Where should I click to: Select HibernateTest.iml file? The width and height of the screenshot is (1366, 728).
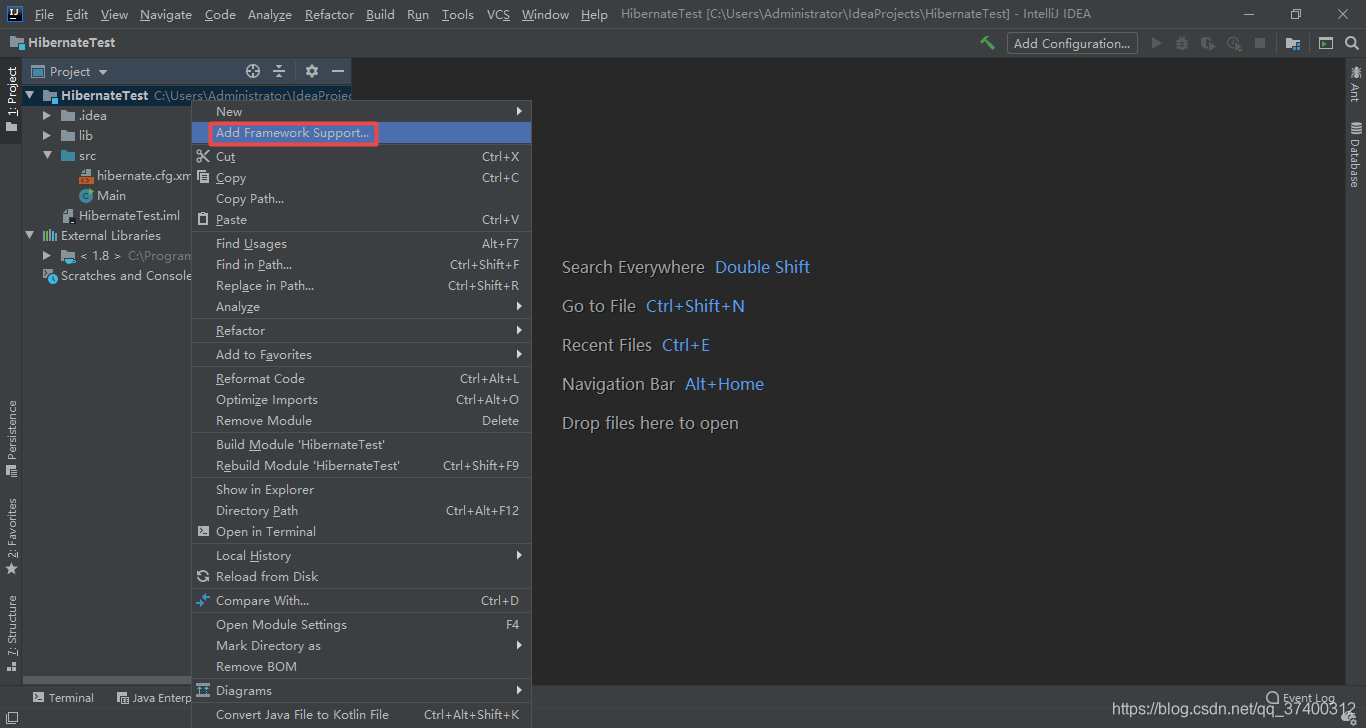121,216
